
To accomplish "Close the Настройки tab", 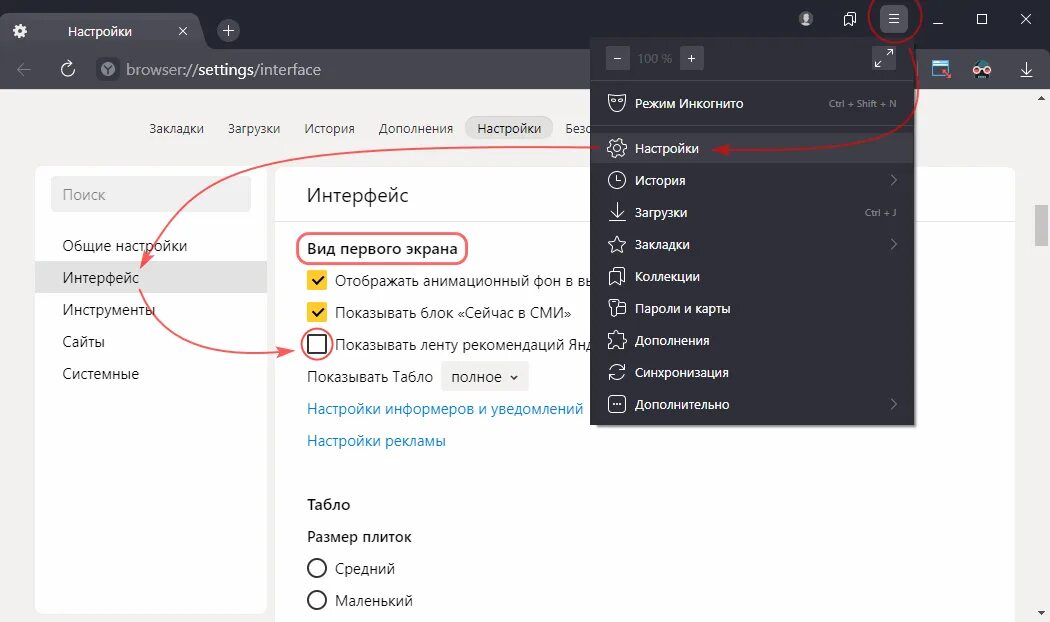I will tap(183, 31).
